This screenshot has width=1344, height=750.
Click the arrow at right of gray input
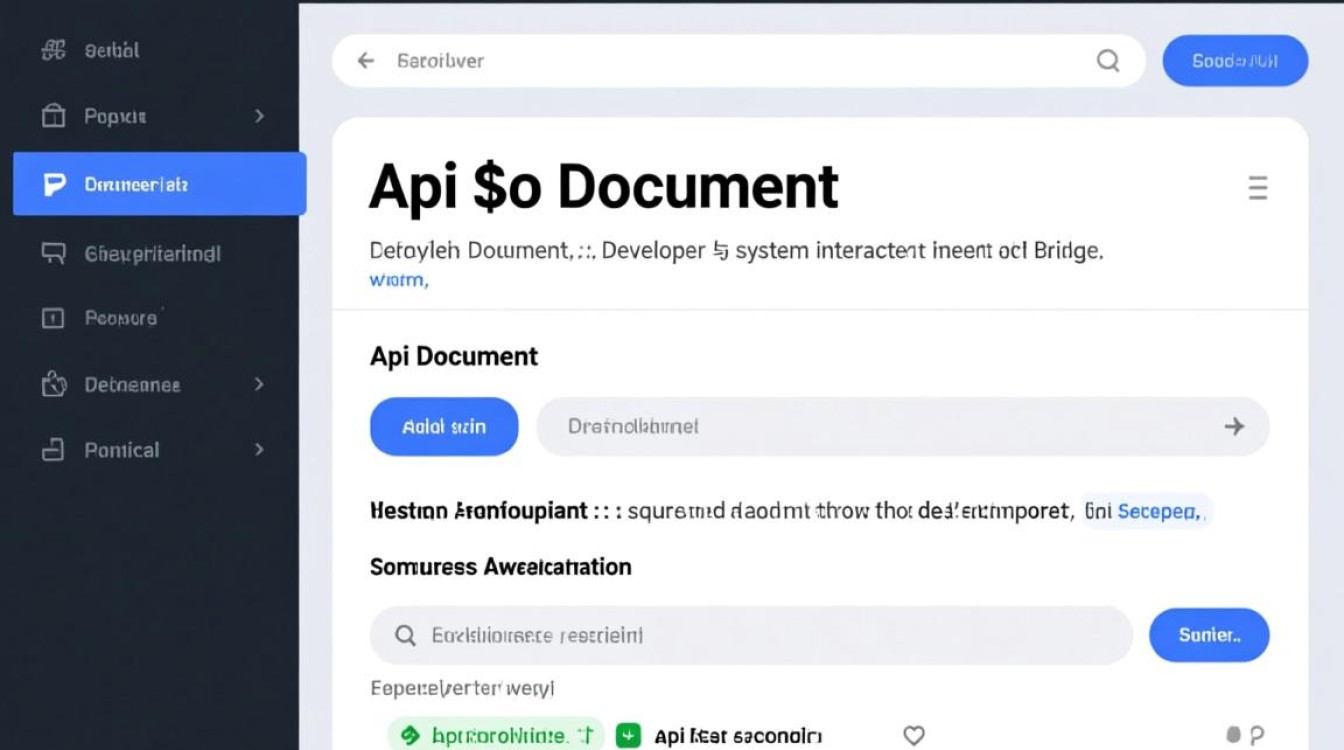tap(1234, 427)
